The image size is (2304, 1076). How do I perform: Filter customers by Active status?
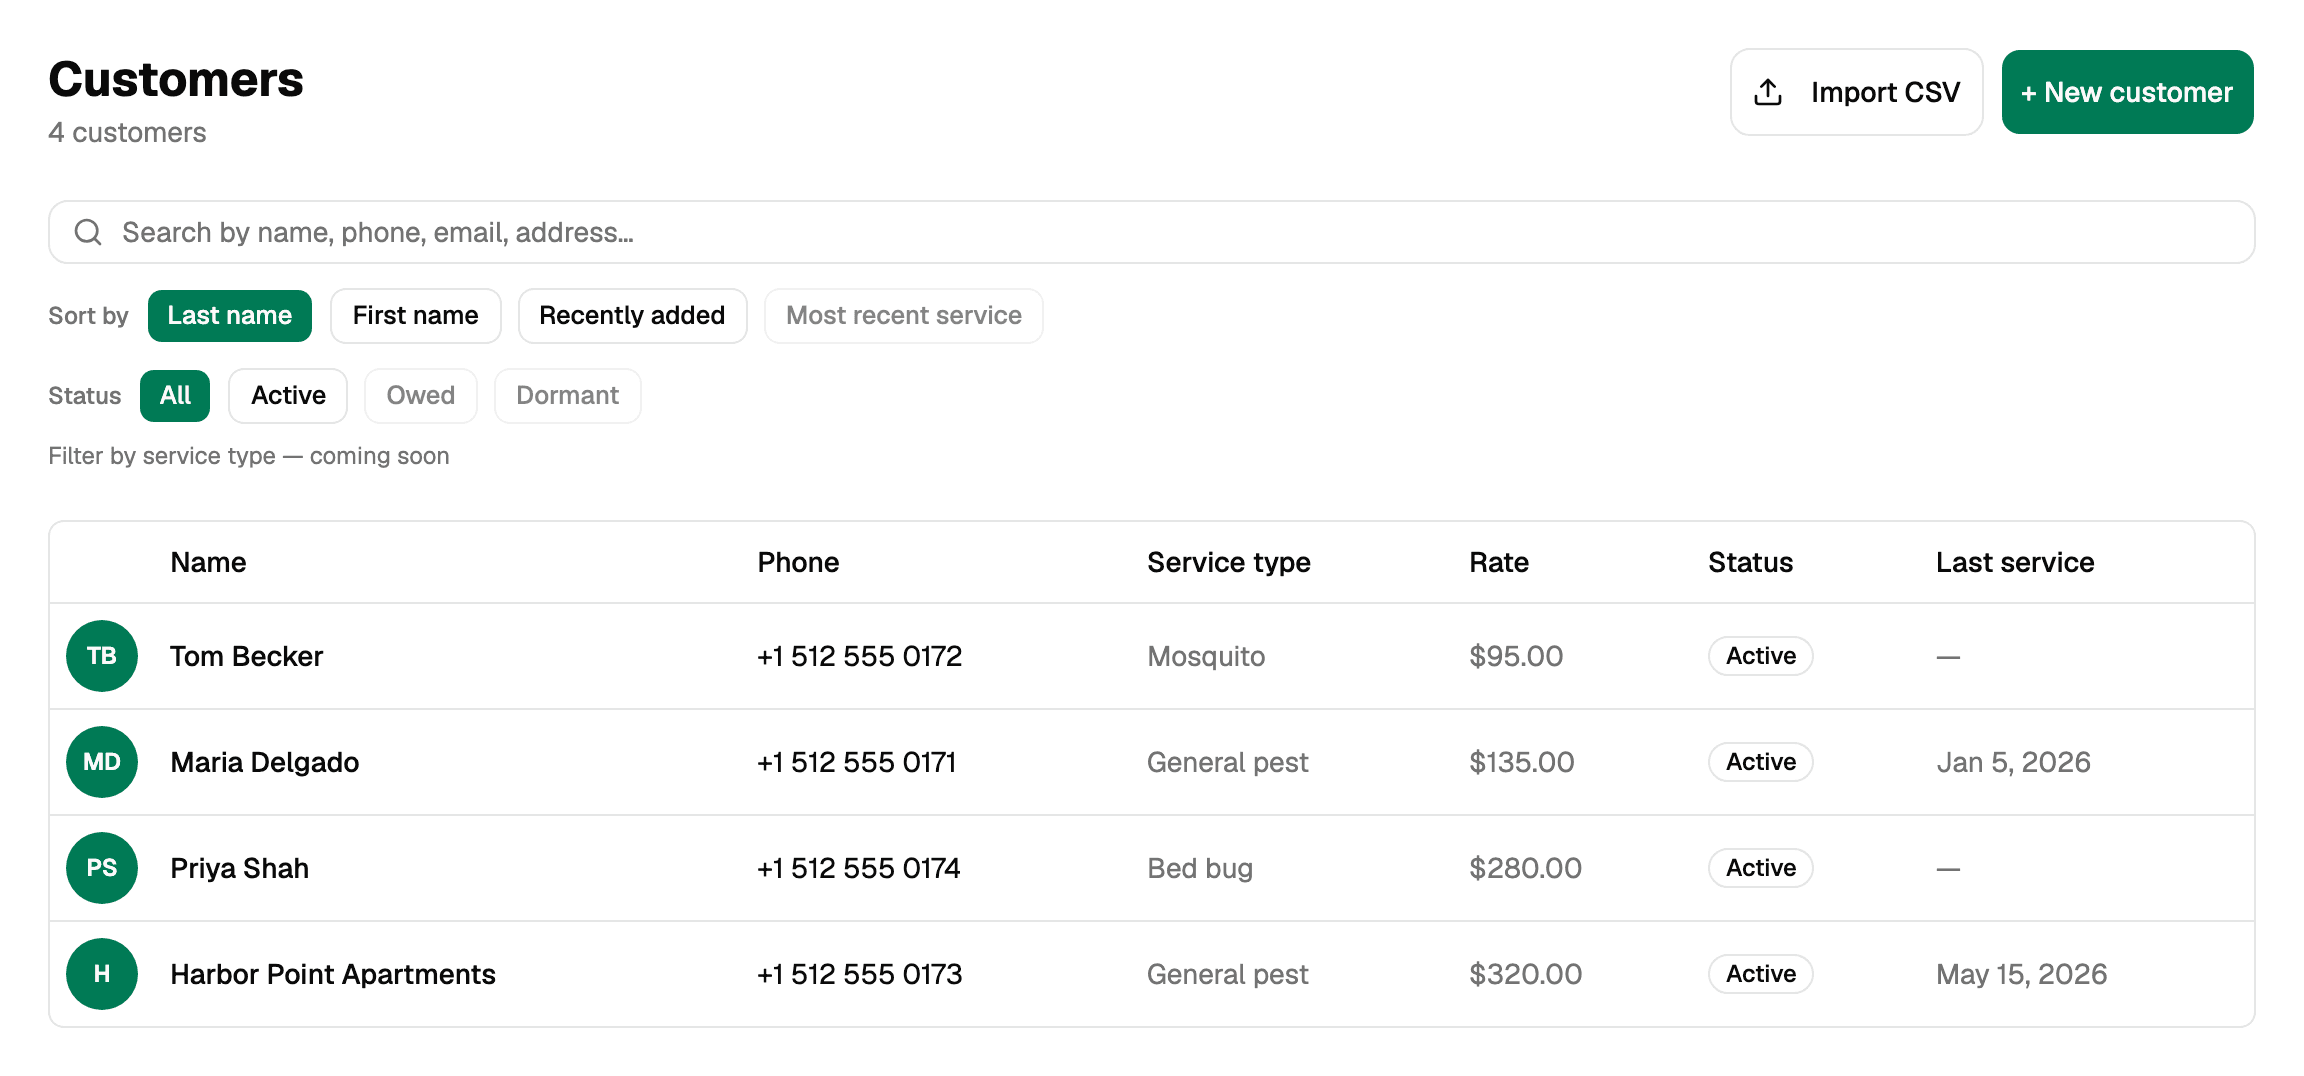click(x=288, y=396)
